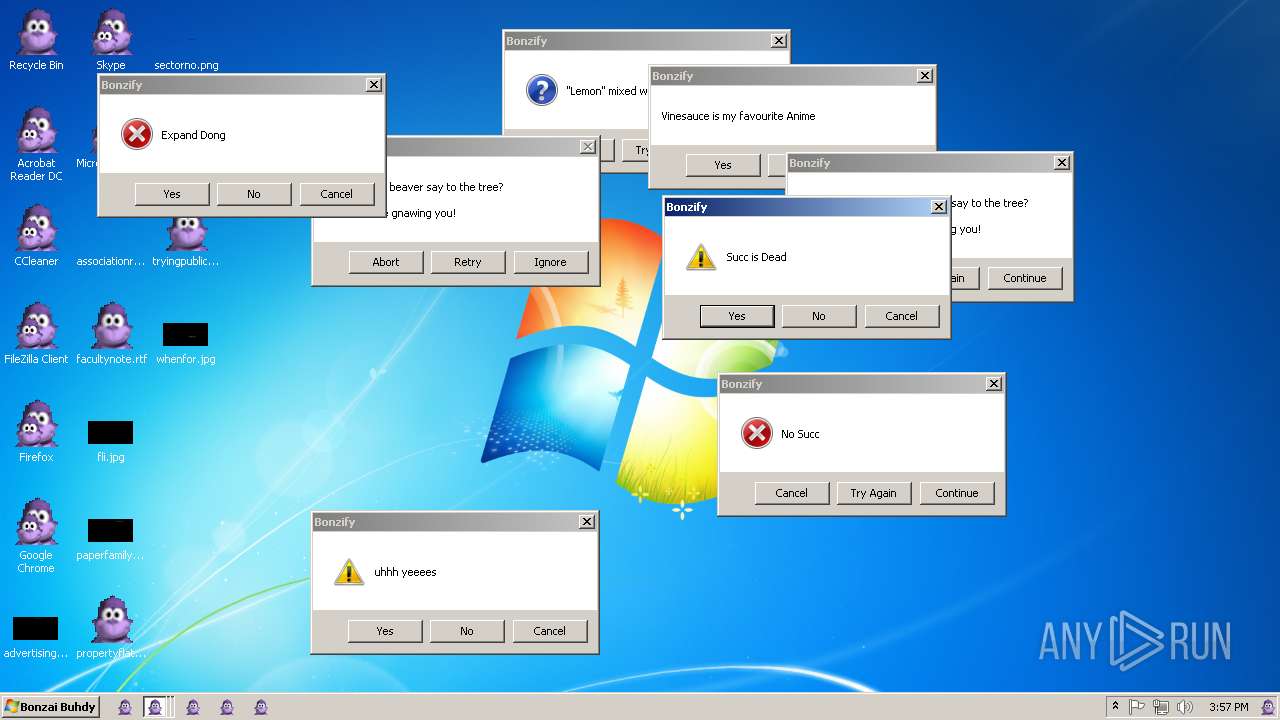Select the facultynote.rtf file icon

(x=111, y=334)
